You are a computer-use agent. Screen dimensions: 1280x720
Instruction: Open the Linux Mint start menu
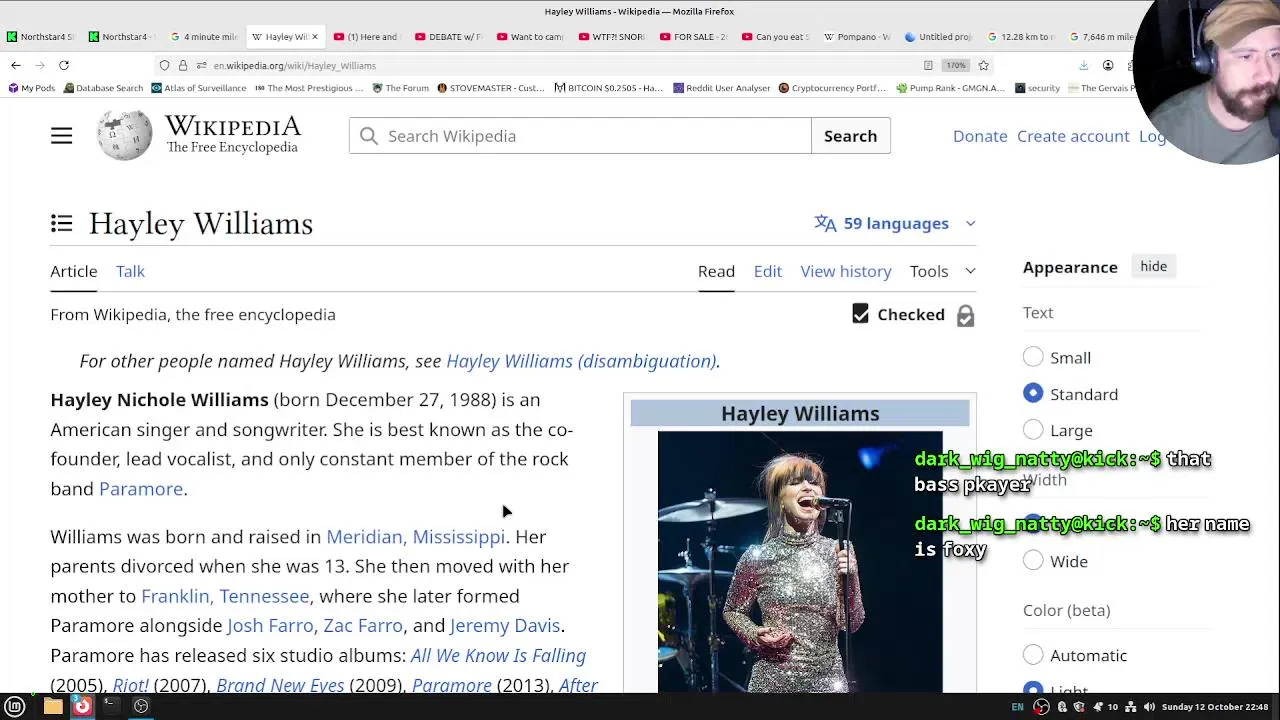[x=15, y=706]
